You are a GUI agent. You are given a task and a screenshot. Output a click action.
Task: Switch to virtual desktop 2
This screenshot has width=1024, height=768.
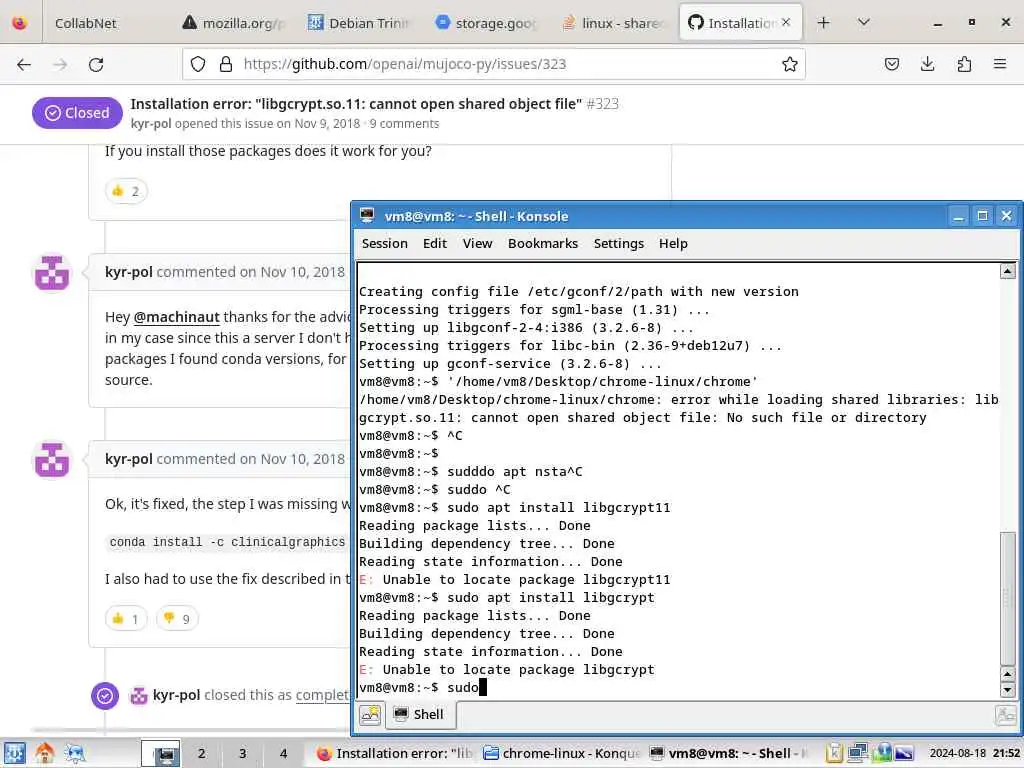201,754
